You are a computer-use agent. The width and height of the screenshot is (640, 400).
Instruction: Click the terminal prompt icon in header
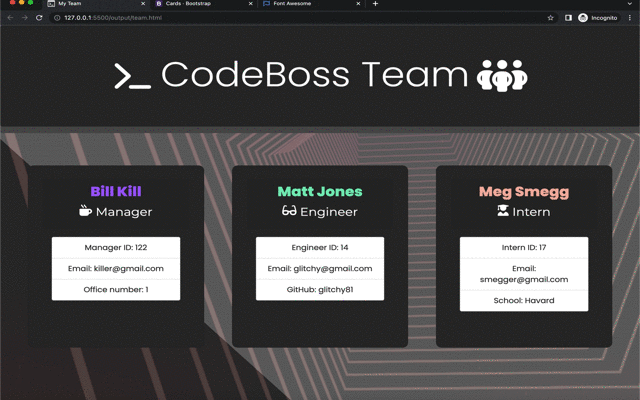[133, 76]
